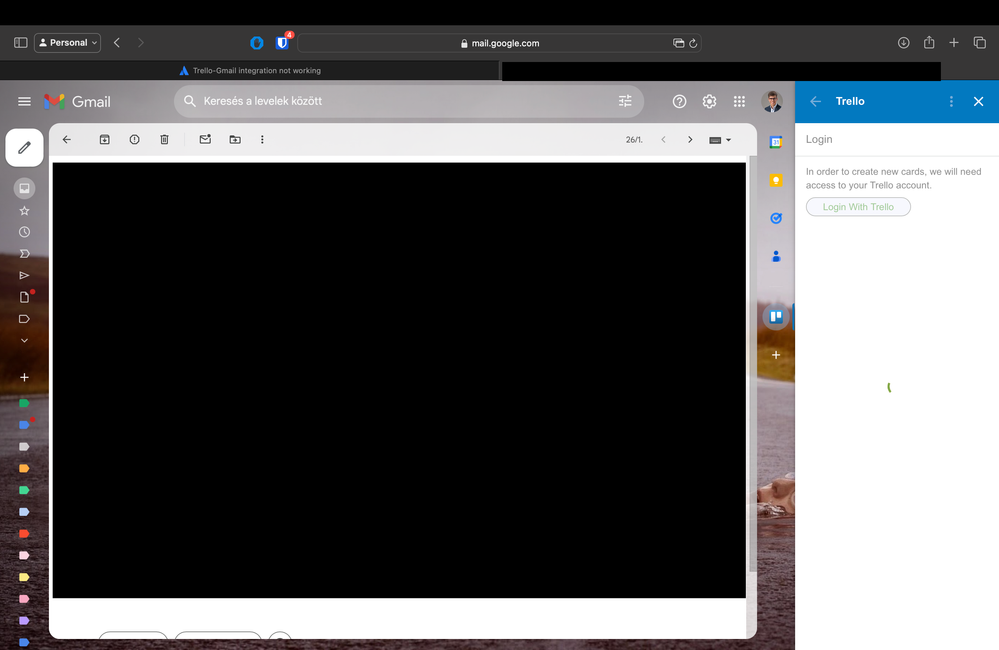This screenshot has width=999, height=650.
Task: Toggle Safari sidebar
Action: (x=20, y=43)
